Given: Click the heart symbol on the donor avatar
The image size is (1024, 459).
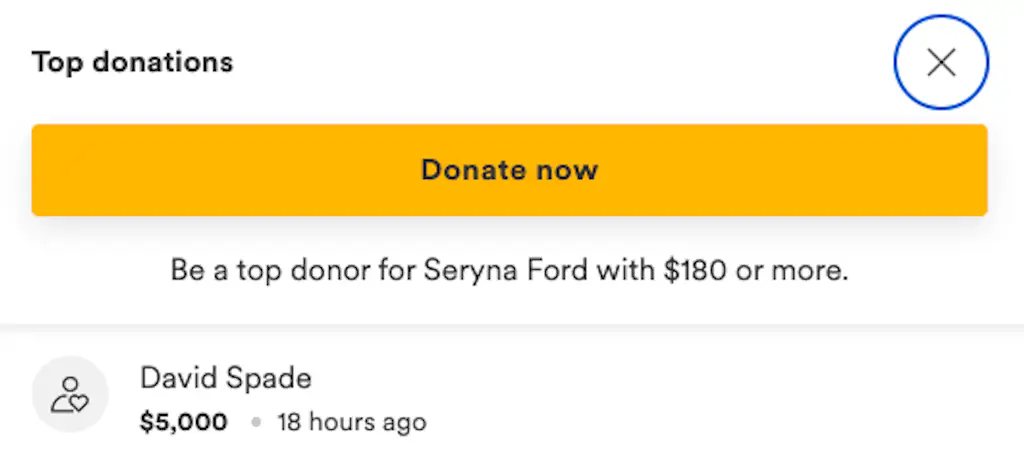Looking at the screenshot, I should point(77,403).
